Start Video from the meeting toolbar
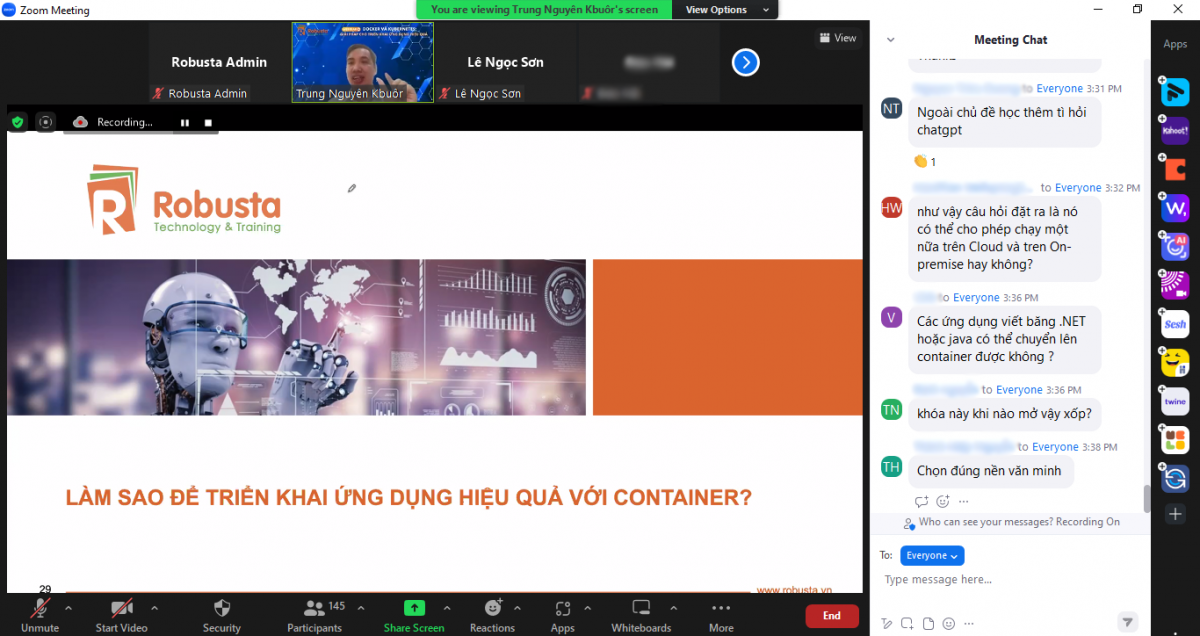The height and width of the screenshot is (636, 1200). 121,615
